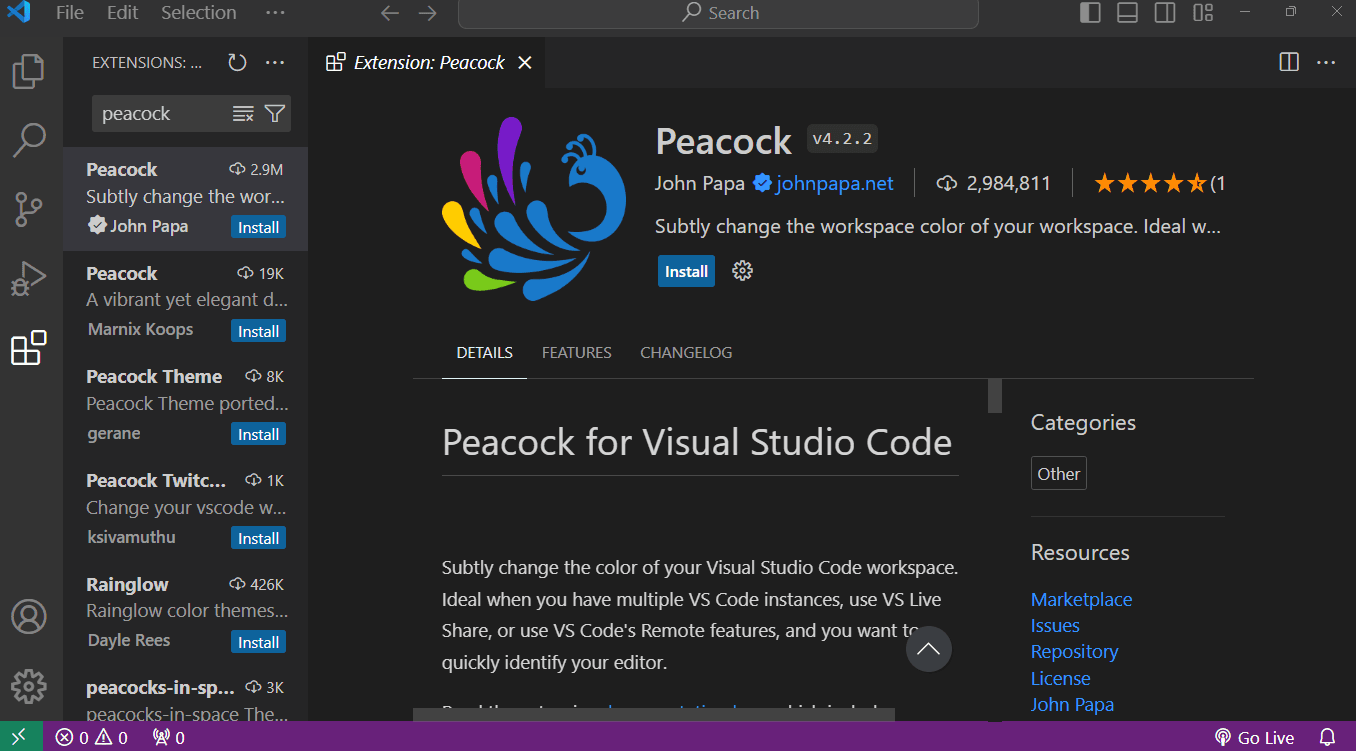Open the Explorer view
The image size is (1356, 751).
click(x=29, y=71)
